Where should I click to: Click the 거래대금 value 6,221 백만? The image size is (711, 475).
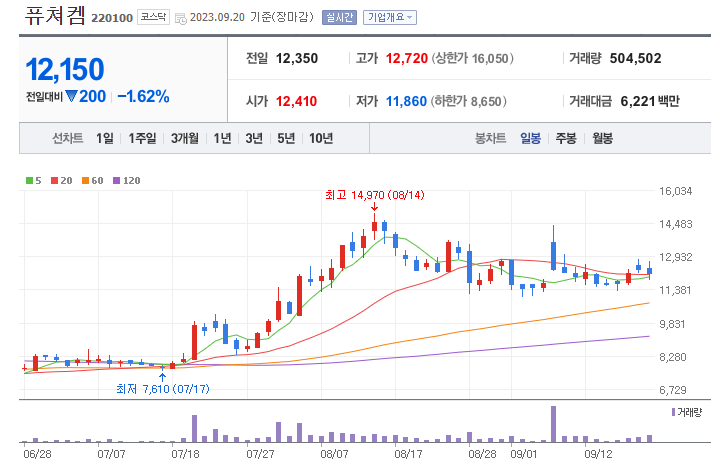(650, 101)
